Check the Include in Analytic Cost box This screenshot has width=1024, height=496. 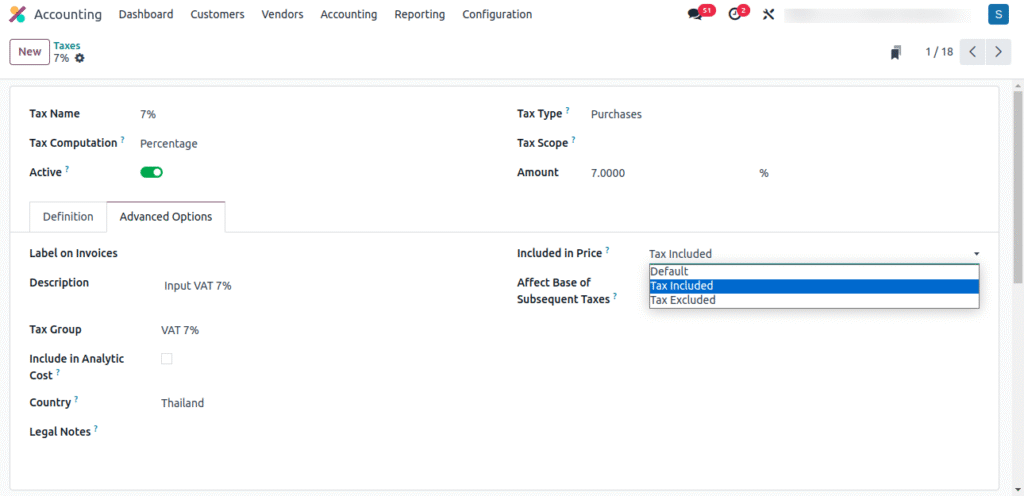[167, 358]
